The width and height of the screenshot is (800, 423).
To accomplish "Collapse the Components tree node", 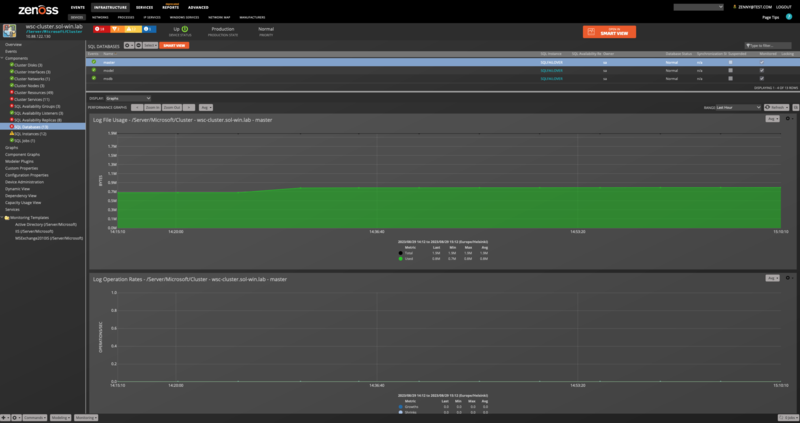I will (2, 58).
